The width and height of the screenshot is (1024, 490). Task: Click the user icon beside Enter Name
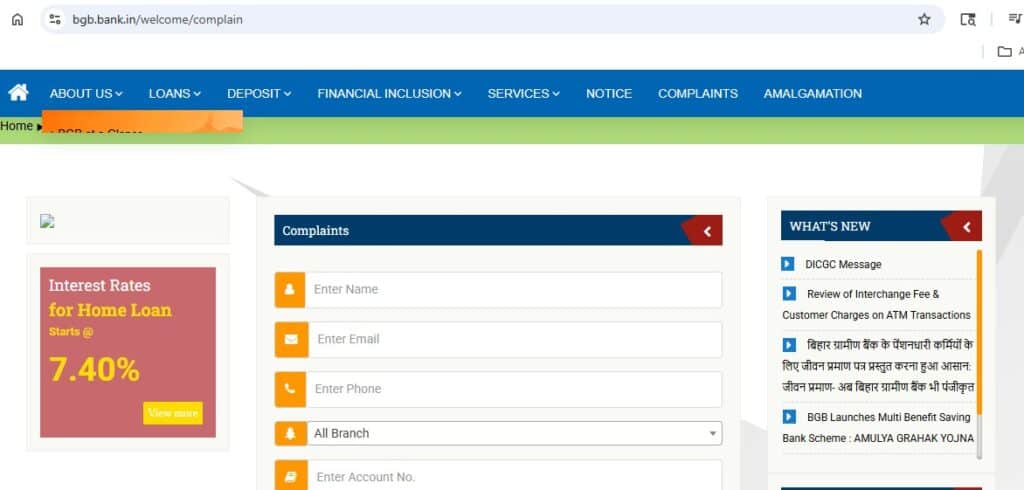tap(290, 289)
